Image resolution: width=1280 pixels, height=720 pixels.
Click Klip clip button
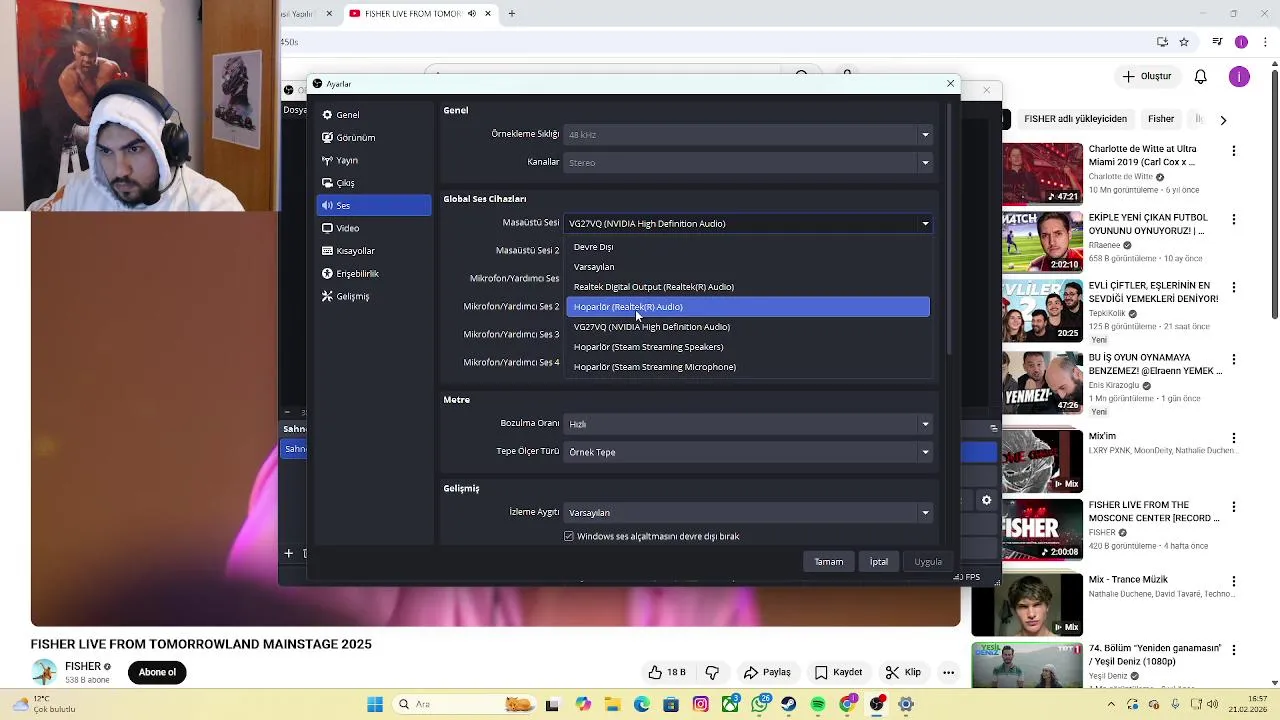[902, 673]
